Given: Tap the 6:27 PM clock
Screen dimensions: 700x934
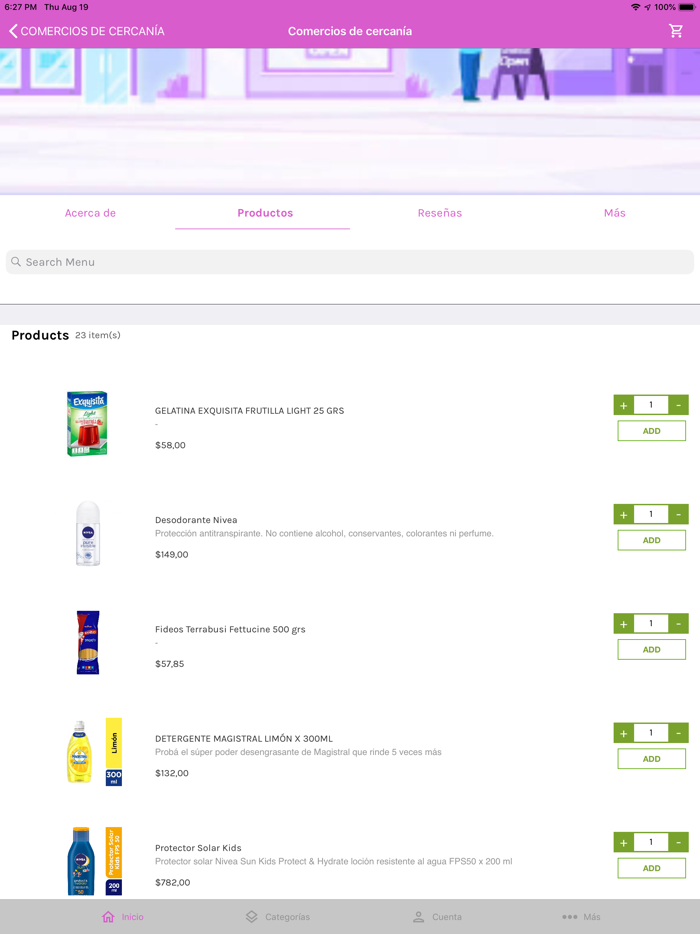Looking at the screenshot, I should (20, 7).
